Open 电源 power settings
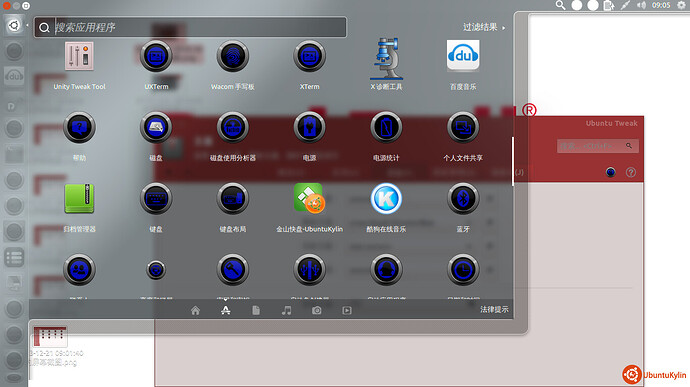 click(x=309, y=128)
